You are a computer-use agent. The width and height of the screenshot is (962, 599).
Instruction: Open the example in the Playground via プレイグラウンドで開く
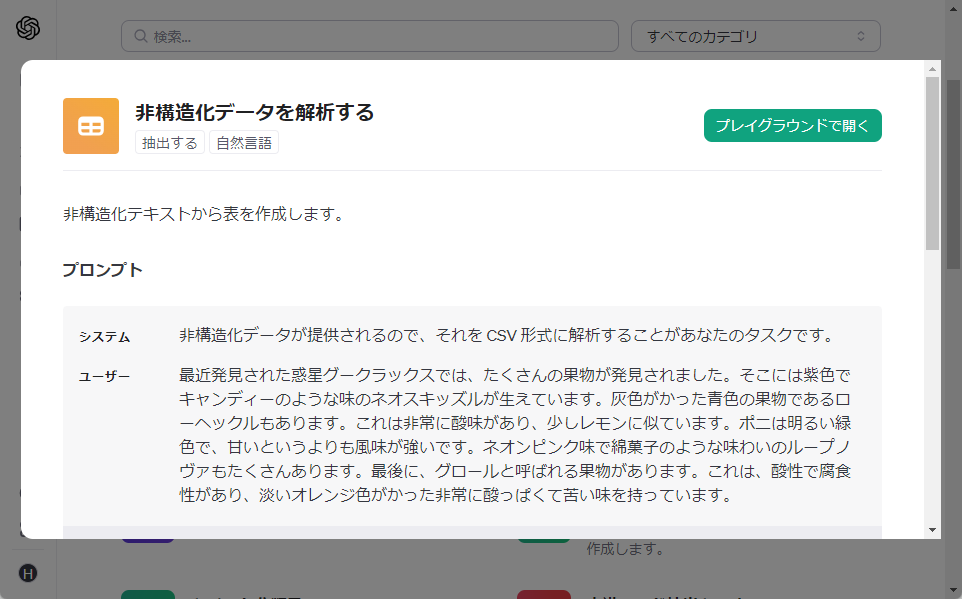[x=792, y=125]
